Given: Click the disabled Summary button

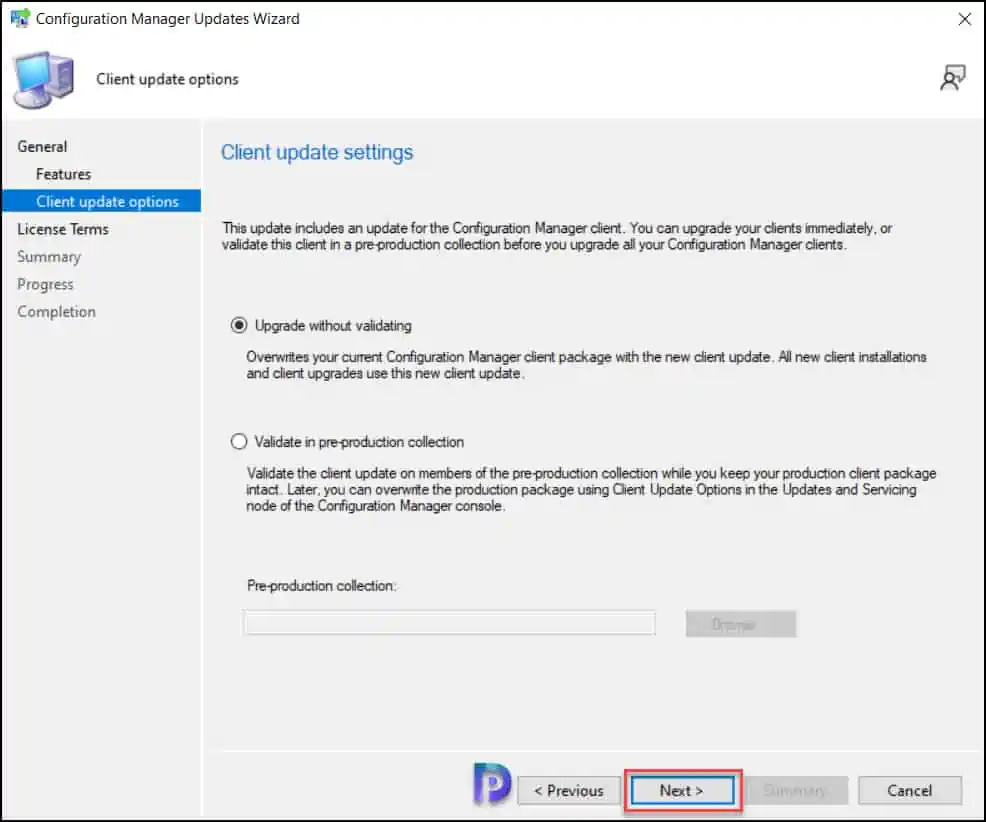Looking at the screenshot, I should coord(794,790).
